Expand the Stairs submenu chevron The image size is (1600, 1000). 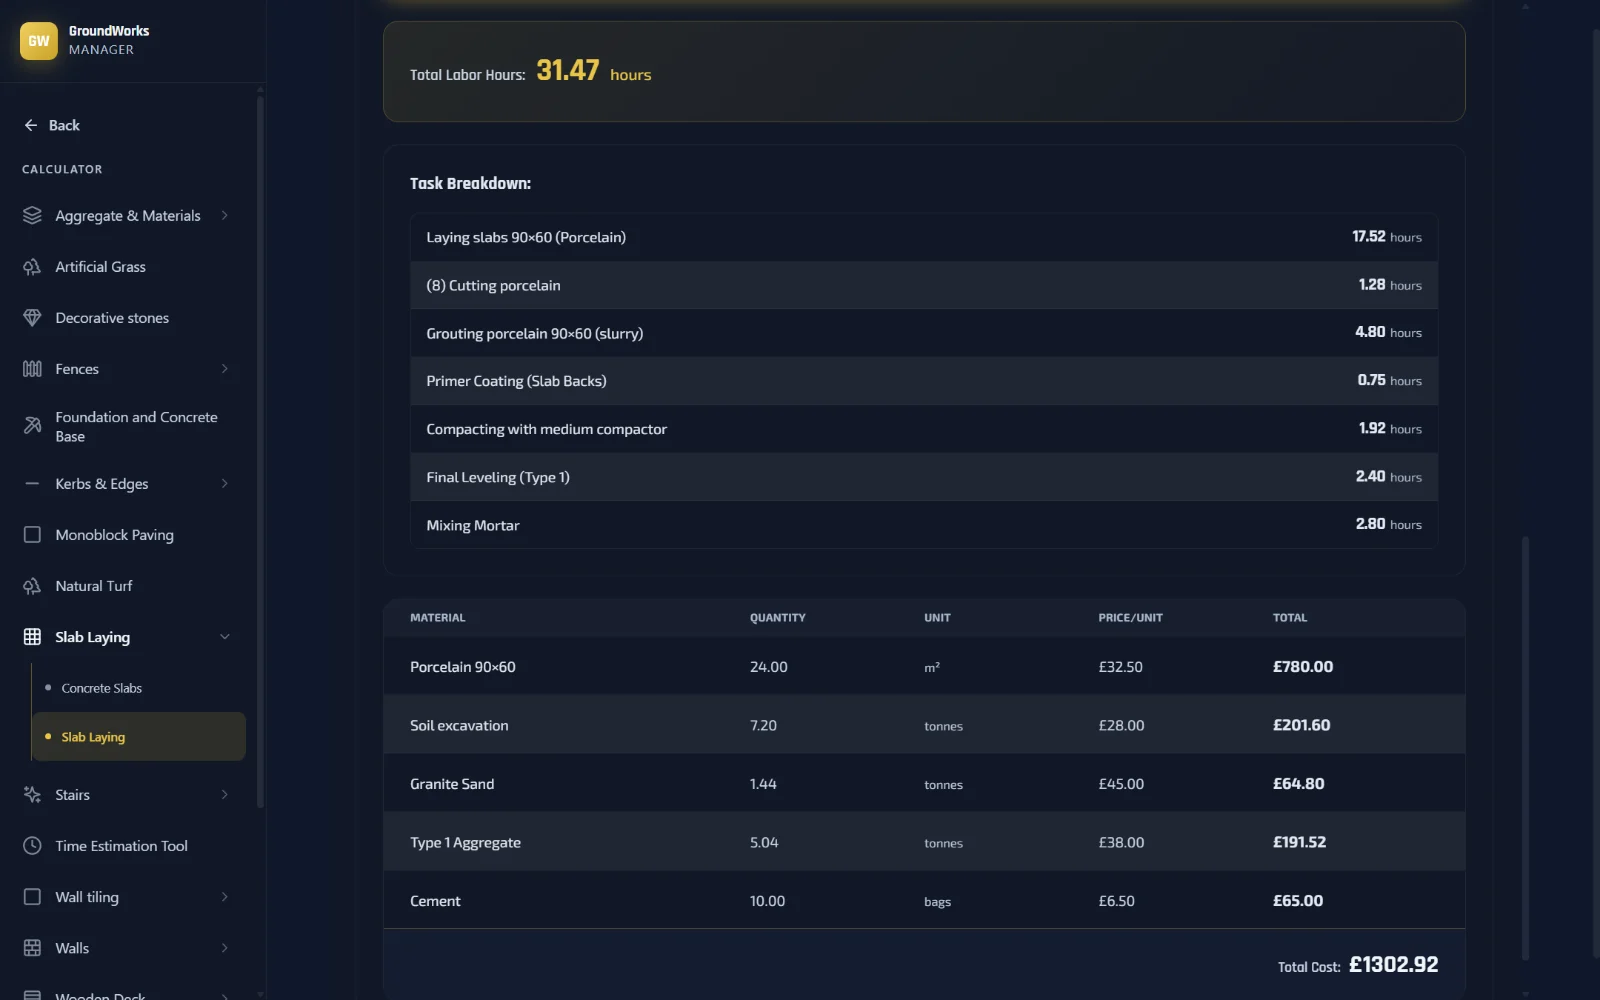click(x=224, y=795)
